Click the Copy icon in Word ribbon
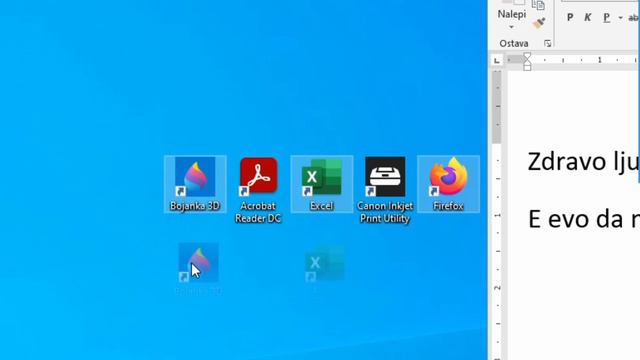Screen dimensions: 640x360 [x=538, y=5]
